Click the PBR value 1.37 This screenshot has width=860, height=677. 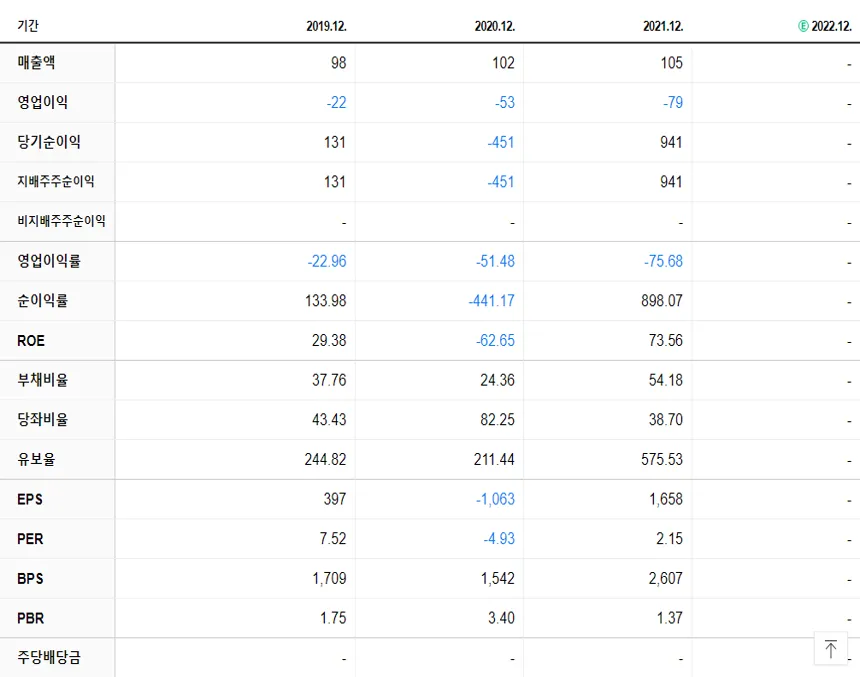coord(670,618)
